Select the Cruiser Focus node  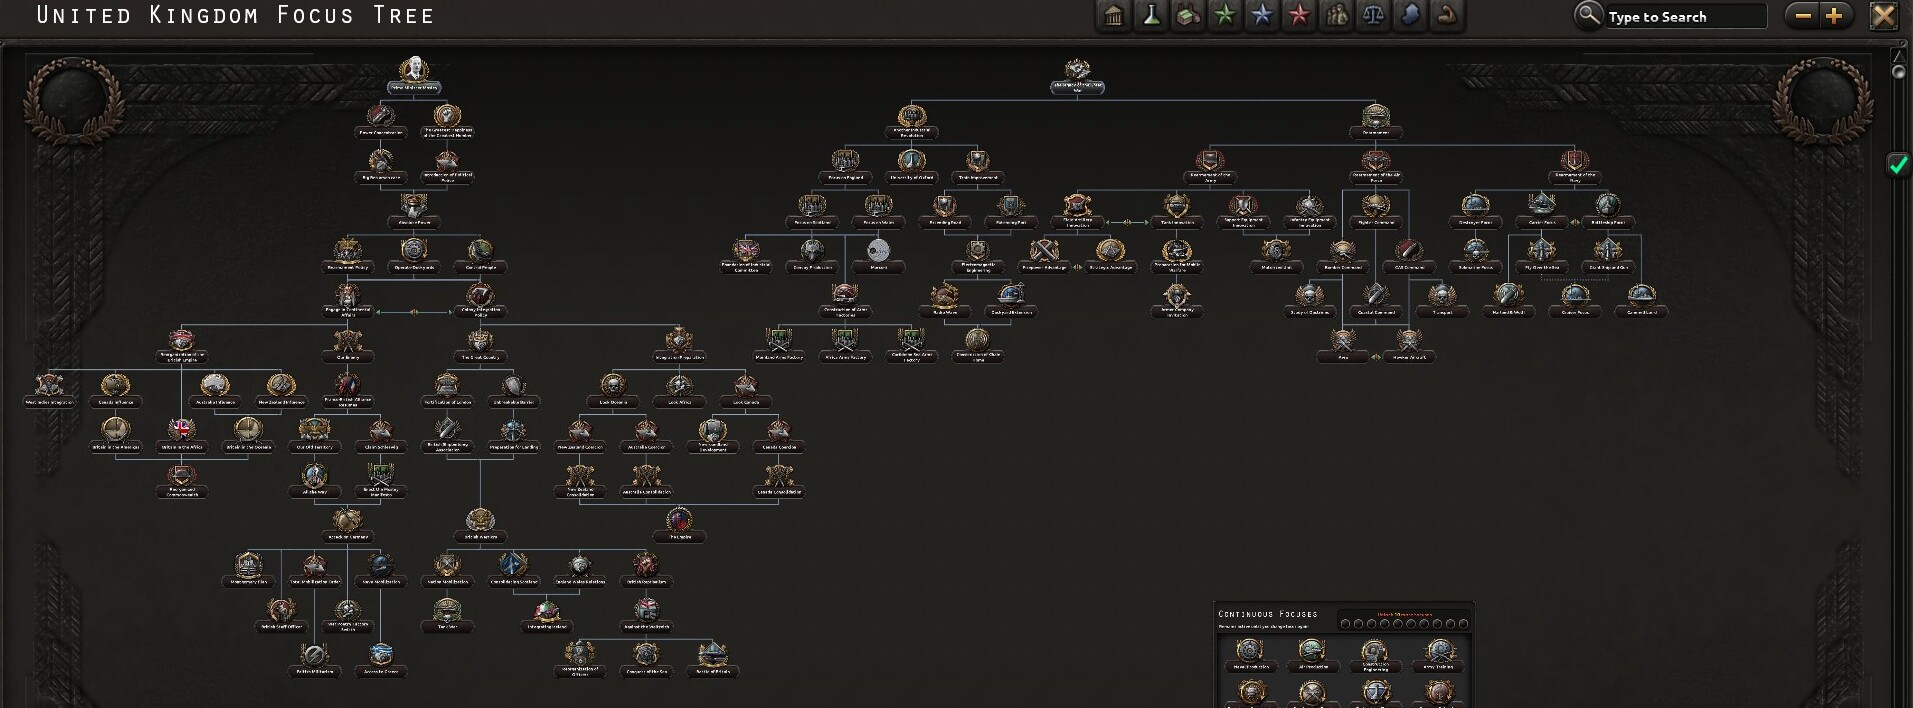click(x=1574, y=300)
